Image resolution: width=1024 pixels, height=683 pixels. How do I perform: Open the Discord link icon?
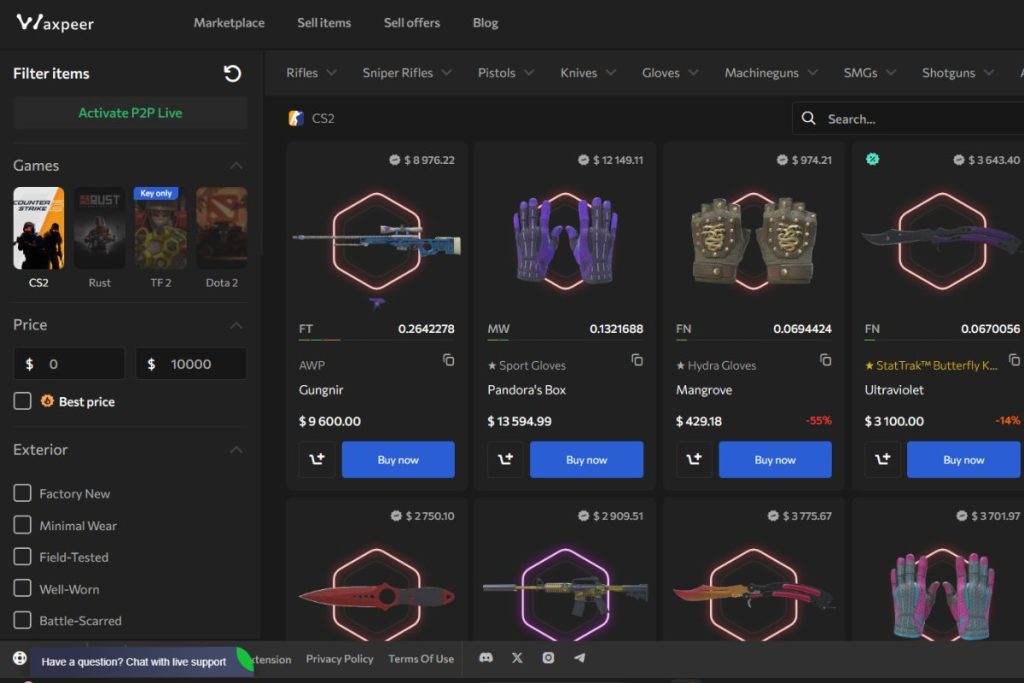point(486,658)
